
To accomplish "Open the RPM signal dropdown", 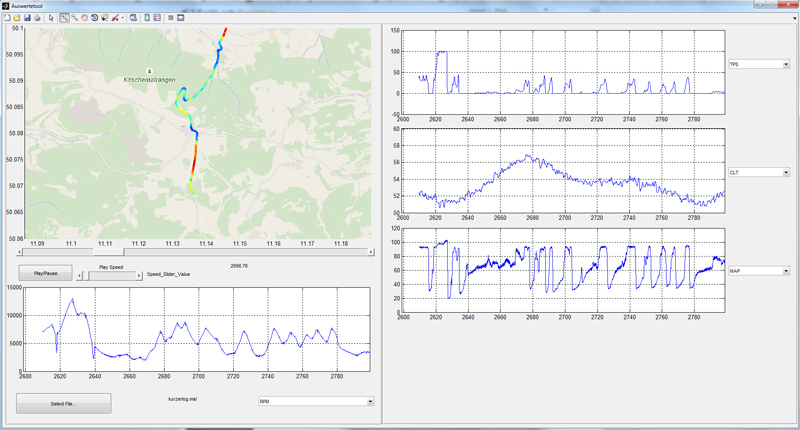I will pyautogui.click(x=315, y=402).
